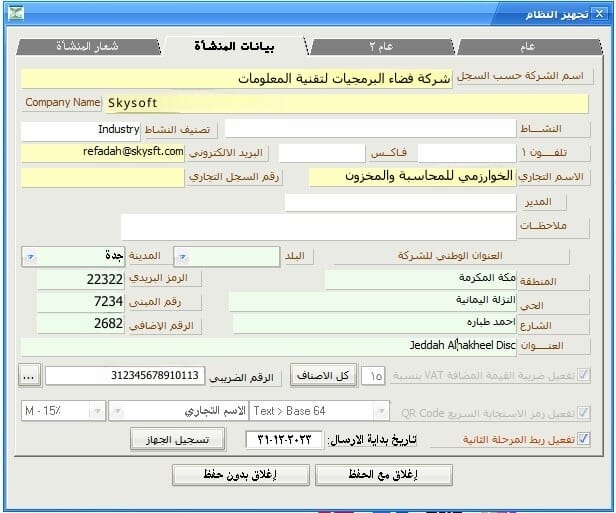
Task: Click the الشارع street field
Action: [x=374, y=324]
